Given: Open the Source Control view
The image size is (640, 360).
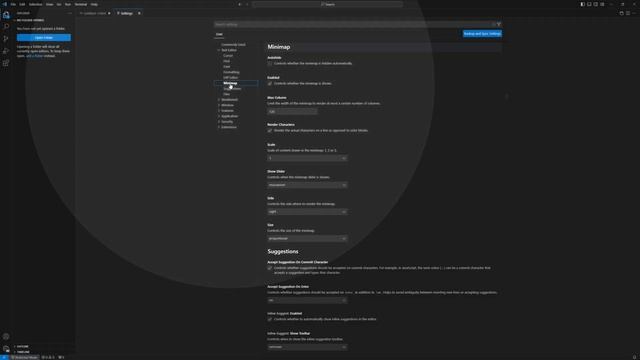Looking at the screenshot, I should point(6,39).
